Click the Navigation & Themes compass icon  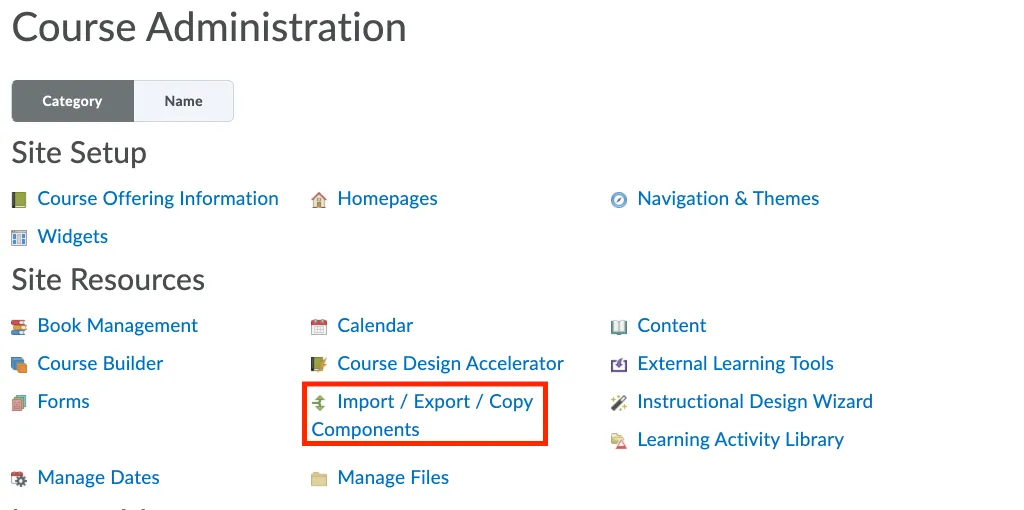coord(618,200)
